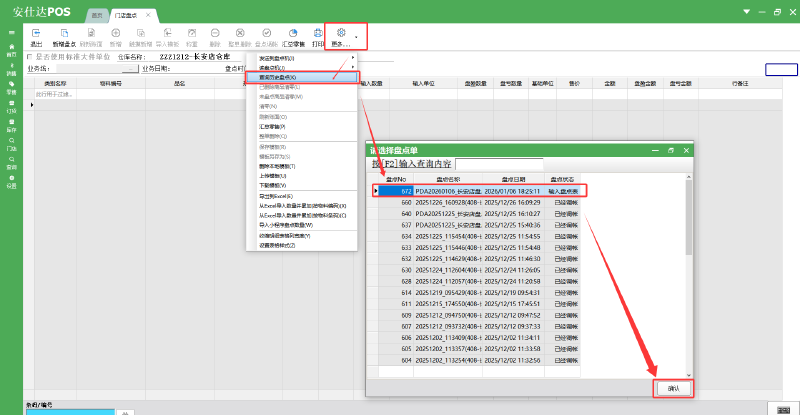800x415 pixels.
Task: Select stocktake row number 630
Action: coord(479,270)
